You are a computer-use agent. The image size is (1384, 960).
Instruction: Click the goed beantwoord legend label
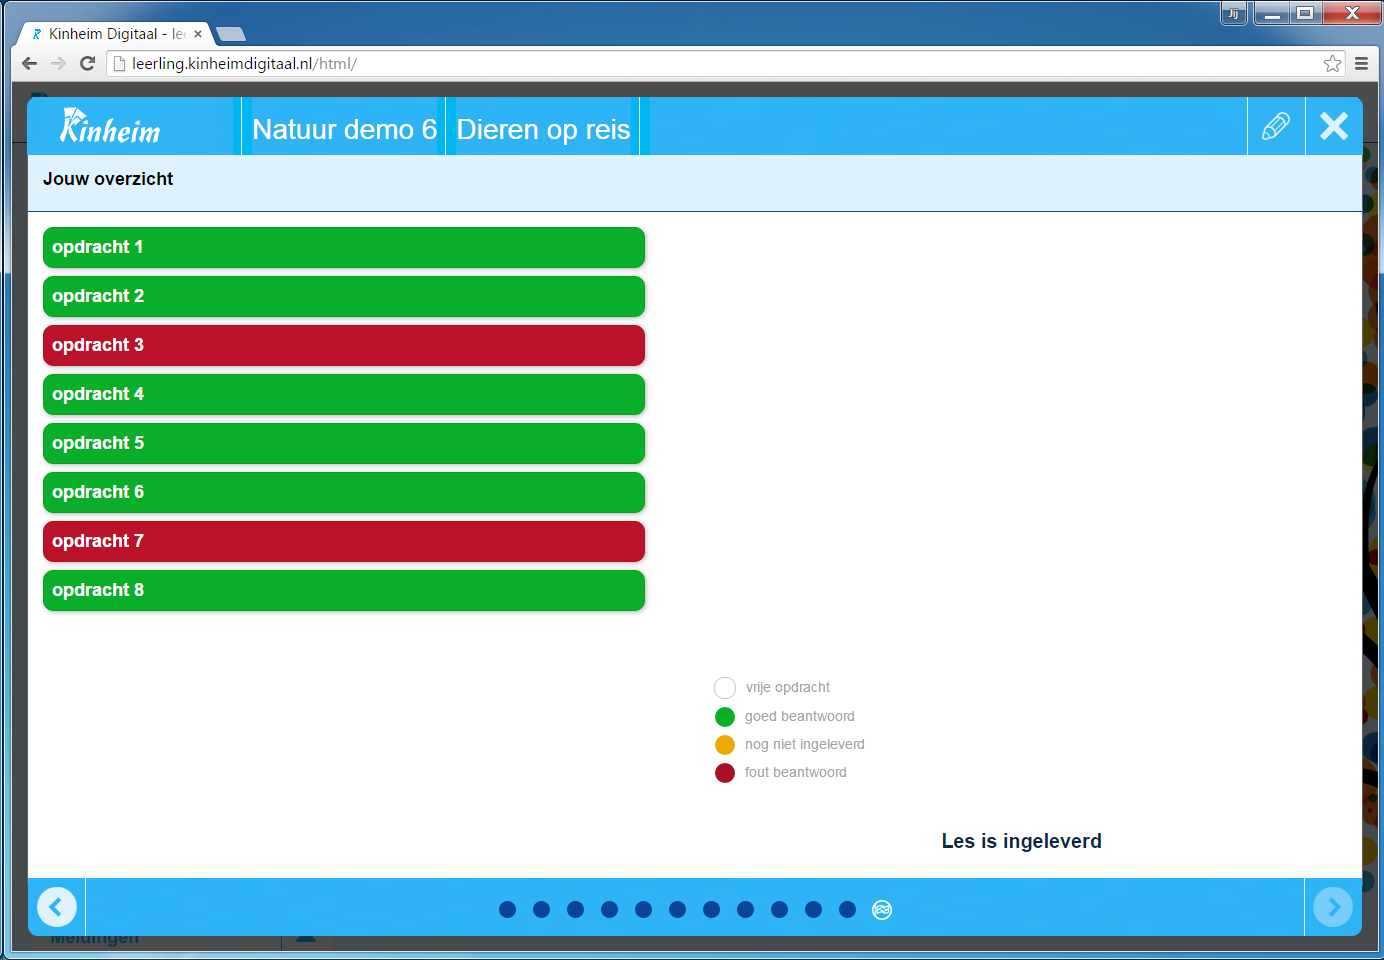click(x=800, y=716)
